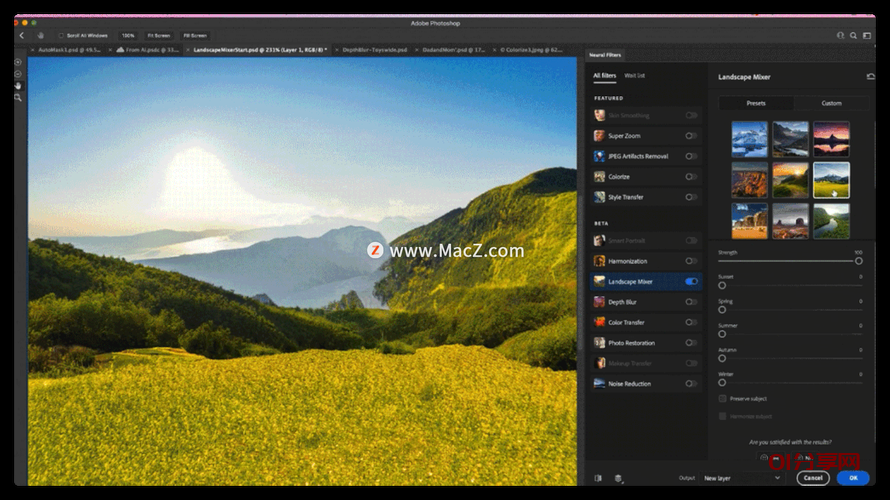The width and height of the screenshot is (890, 500).
Task: Choose the snowy mountain preset thumbnail
Action: point(749,138)
